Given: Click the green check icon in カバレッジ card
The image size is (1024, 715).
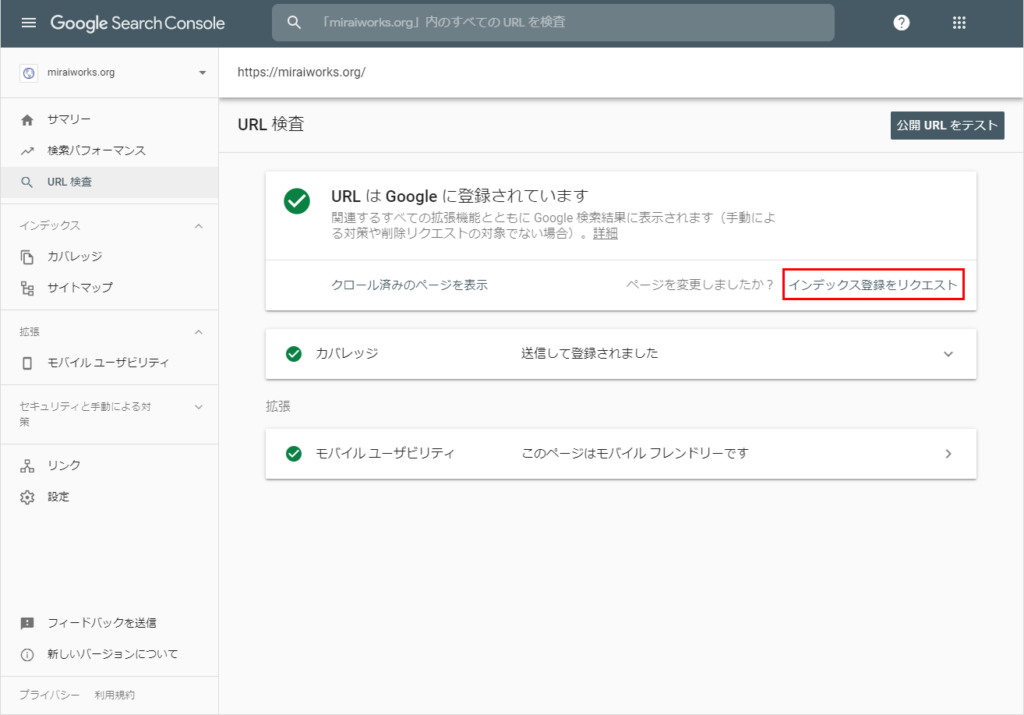Looking at the screenshot, I should click(294, 354).
